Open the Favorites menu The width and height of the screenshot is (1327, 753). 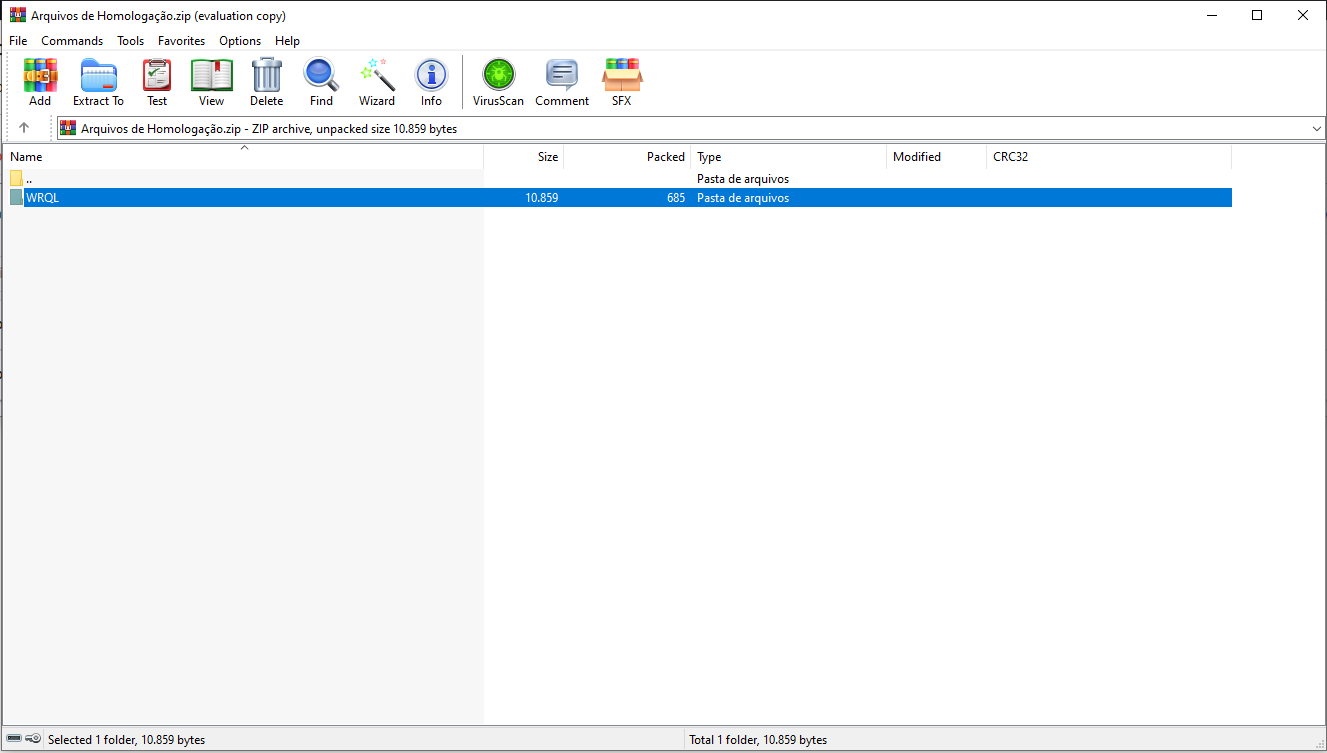(x=181, y=41)
